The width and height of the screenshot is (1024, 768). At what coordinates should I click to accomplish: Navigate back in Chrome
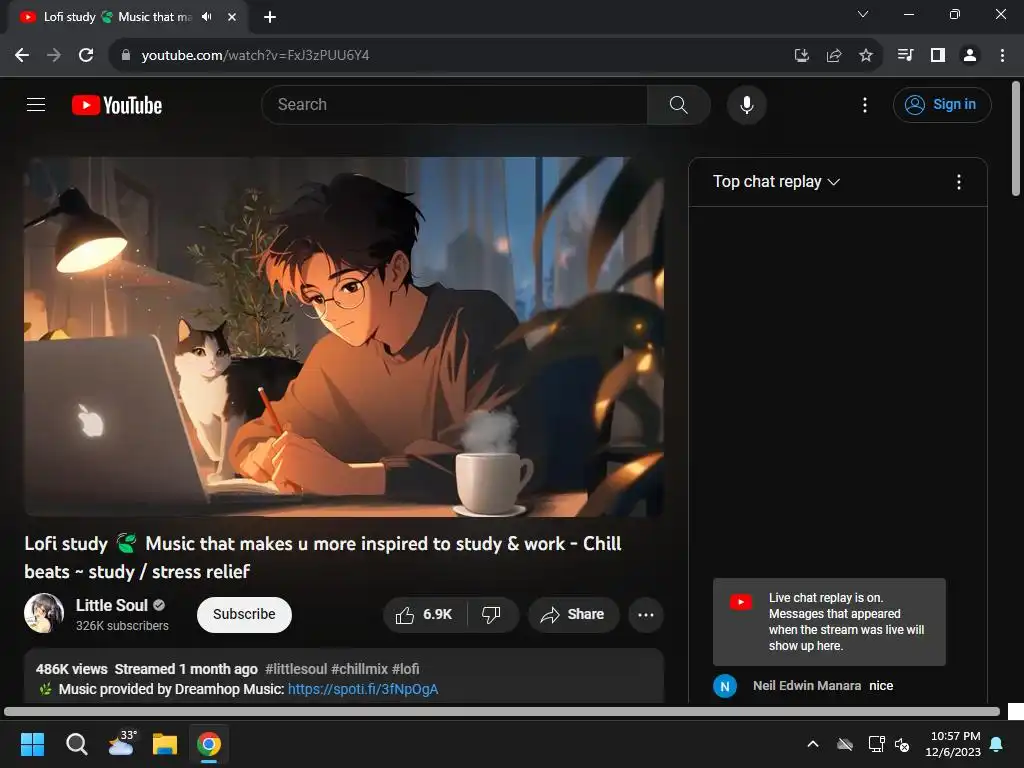pos(22,55)
